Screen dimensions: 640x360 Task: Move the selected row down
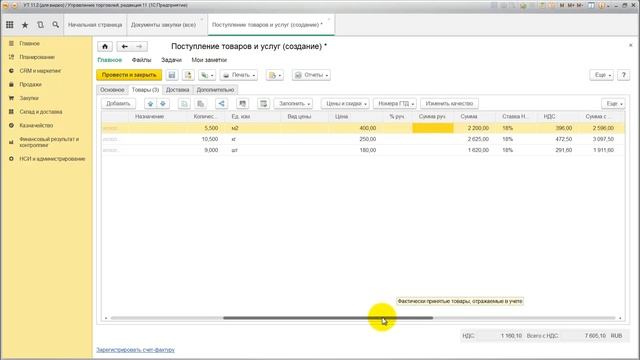point(163,104)
